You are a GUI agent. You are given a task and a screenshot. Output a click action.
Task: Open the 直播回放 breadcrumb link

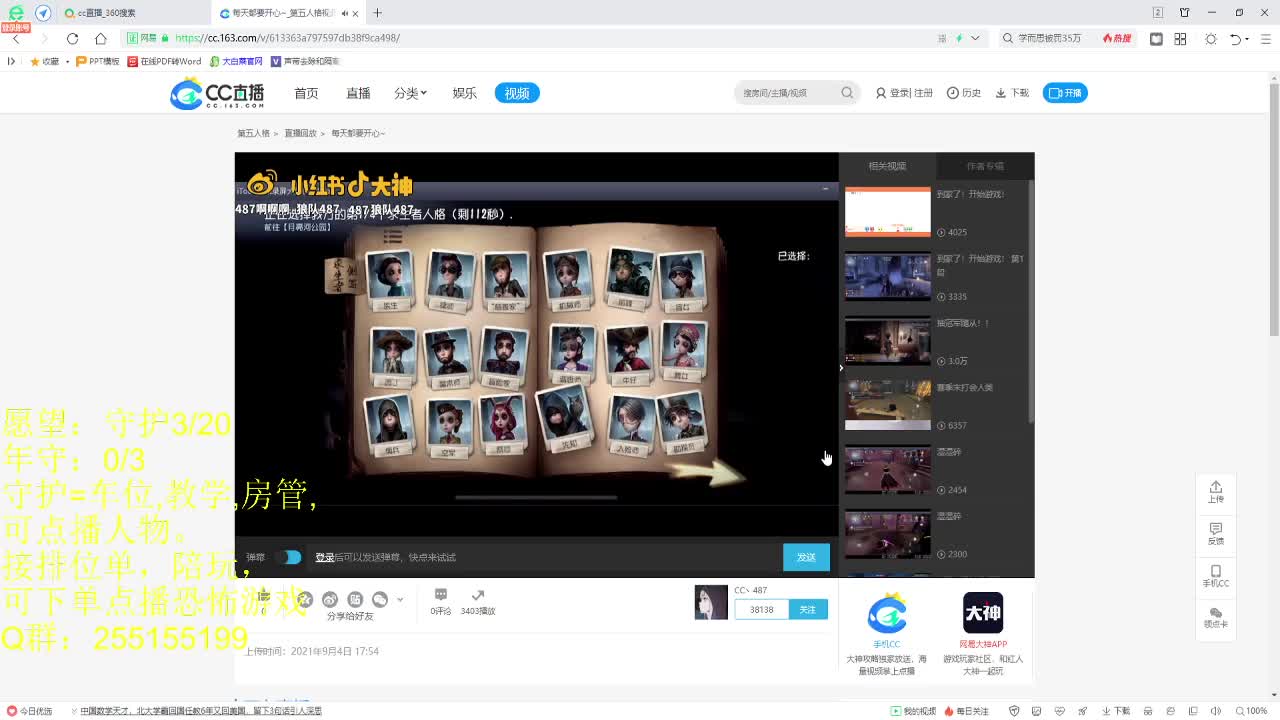tap(300, 133)
